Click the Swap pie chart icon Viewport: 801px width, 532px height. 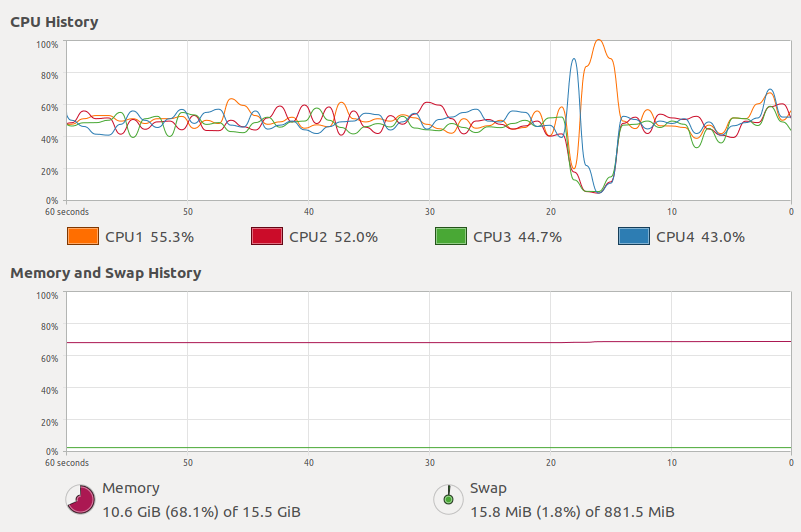click(x=448, y=498)
